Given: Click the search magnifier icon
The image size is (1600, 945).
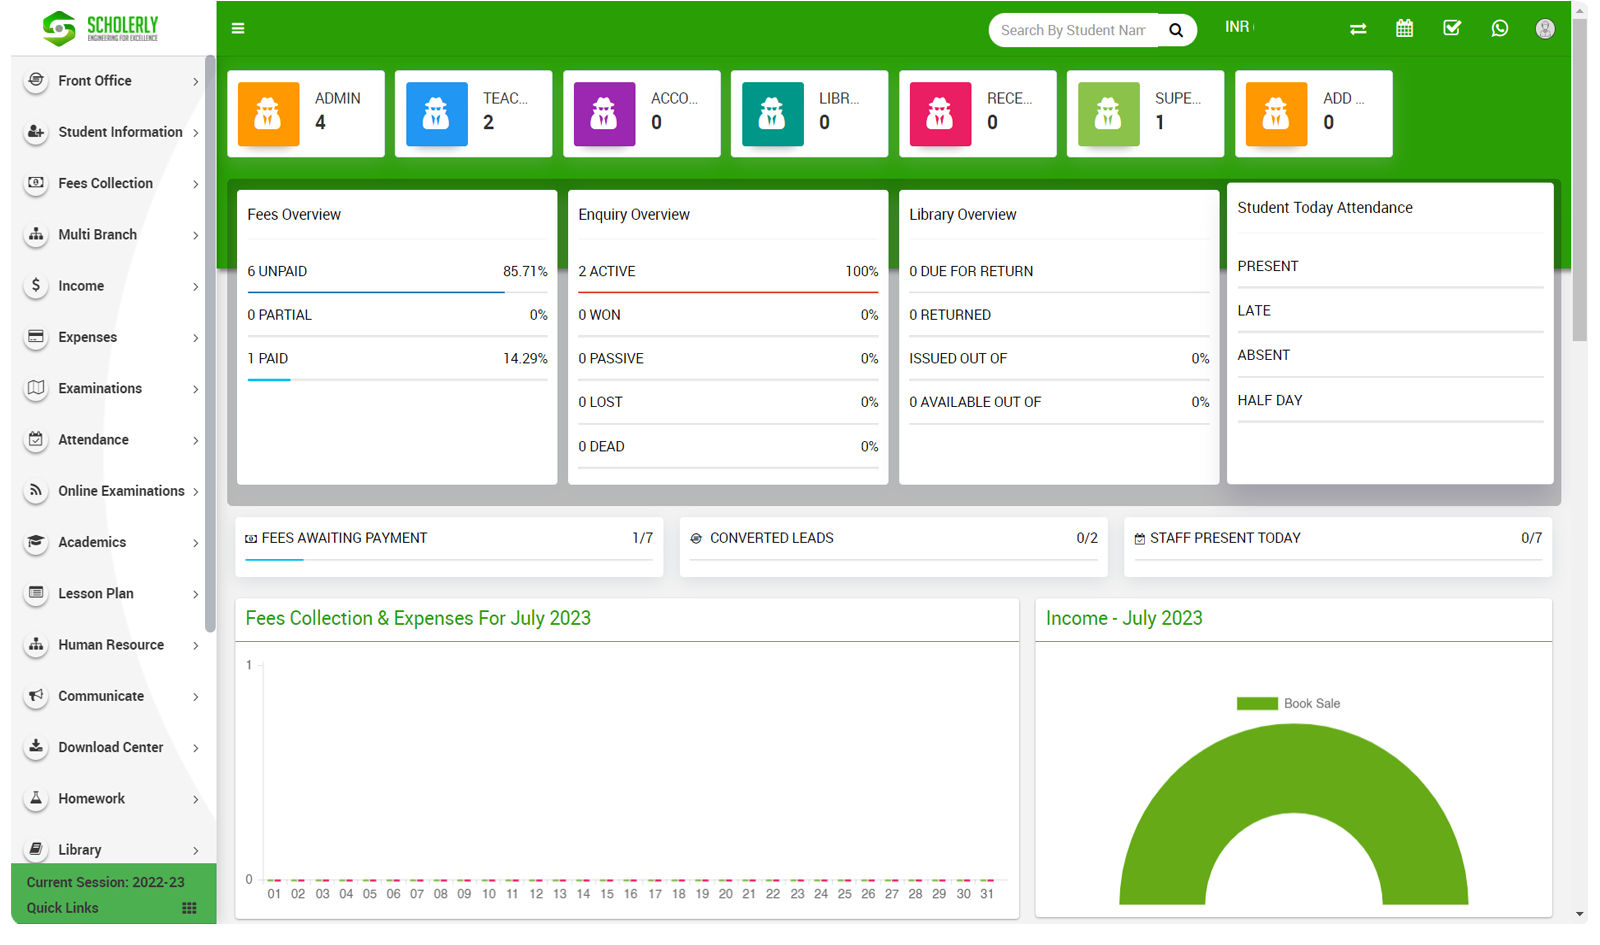Looking at the screenshot, I should [1176, 30].
